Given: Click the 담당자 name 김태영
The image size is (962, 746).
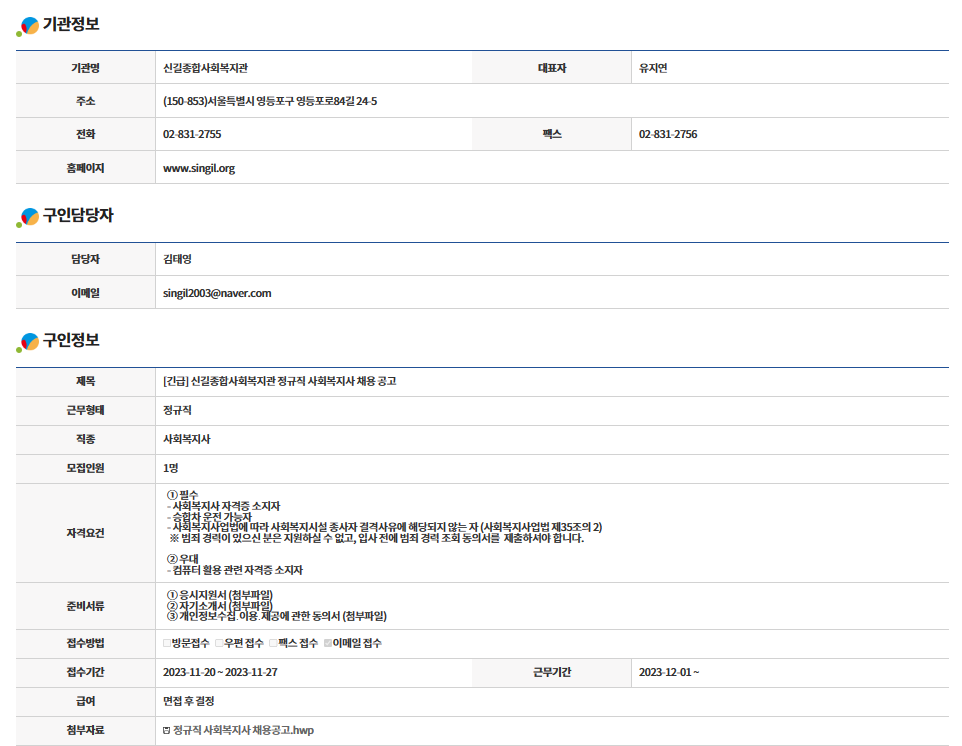Looking at the screenshot, I should 177,259.
